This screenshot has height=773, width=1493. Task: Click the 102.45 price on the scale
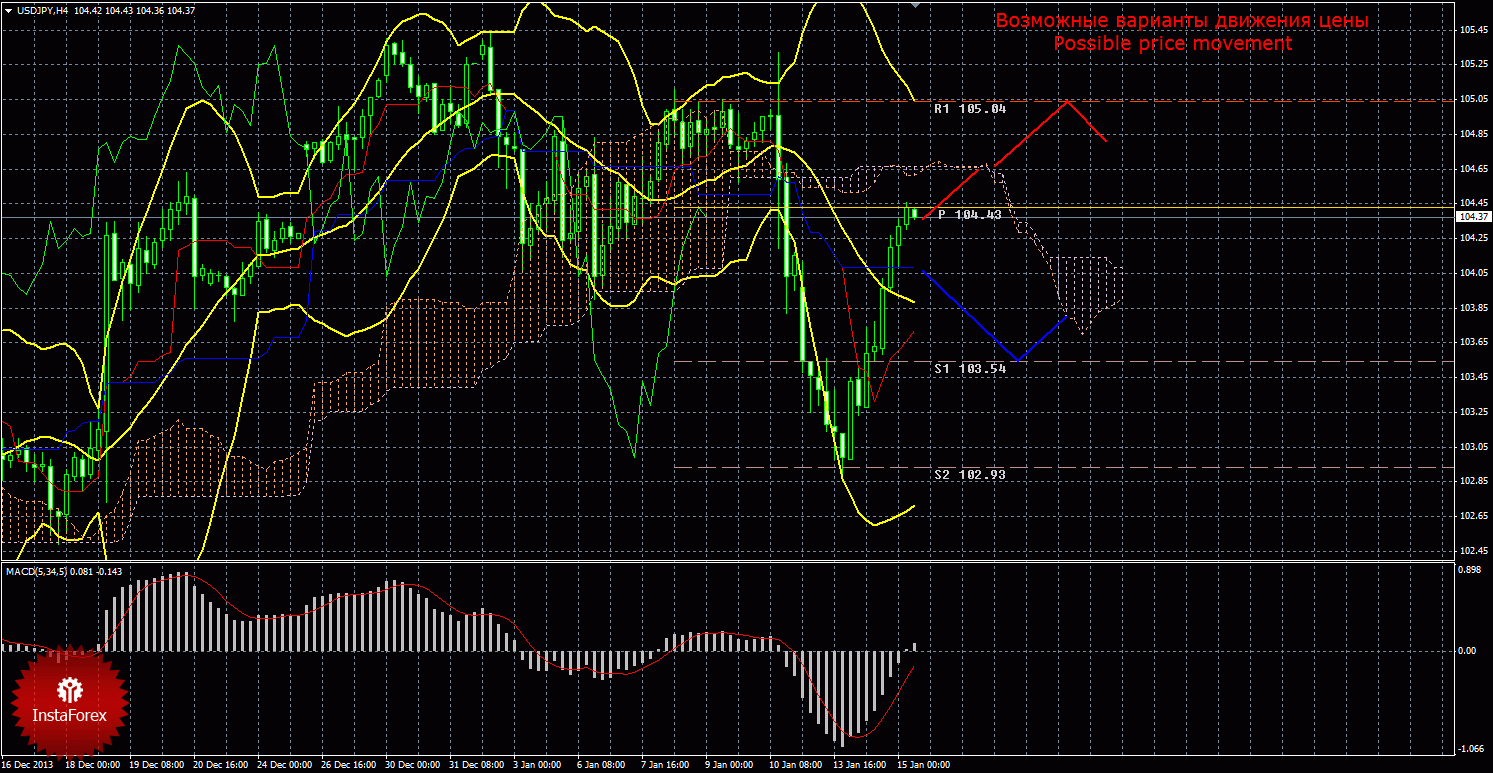pyautogui.click(x=1470, y=551)
